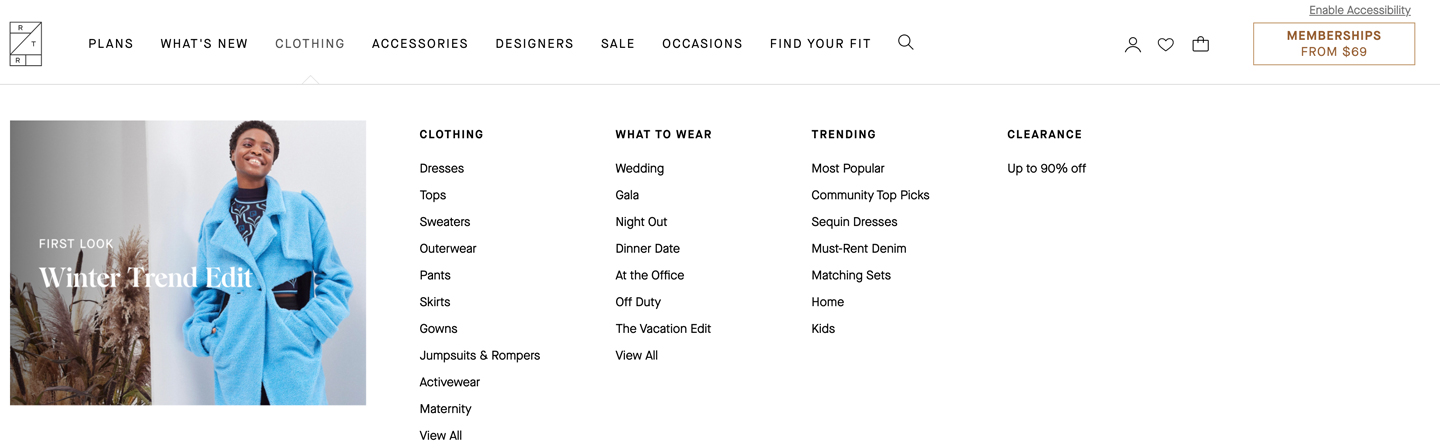The height and width of the screenshot is (448, 1440).
Task: Open the Winter Trend Edit banner image
Action: [188, 263]
